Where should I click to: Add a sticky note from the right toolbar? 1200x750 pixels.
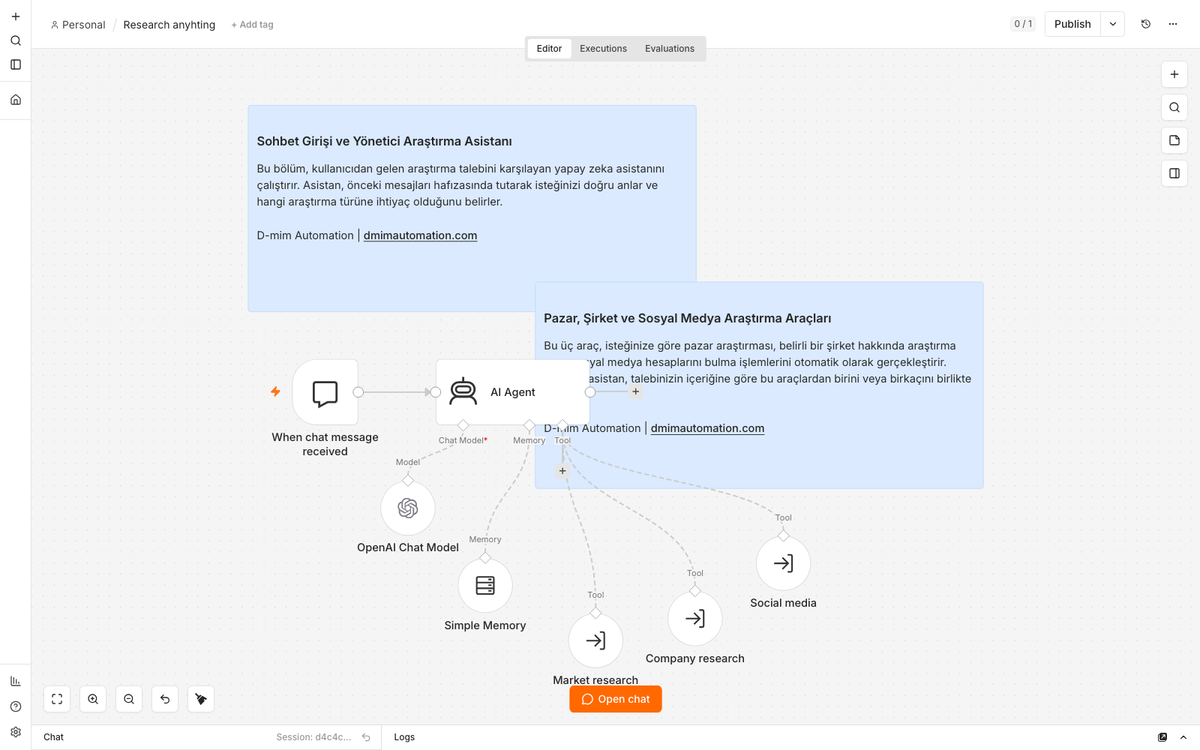coord(1174,140)
